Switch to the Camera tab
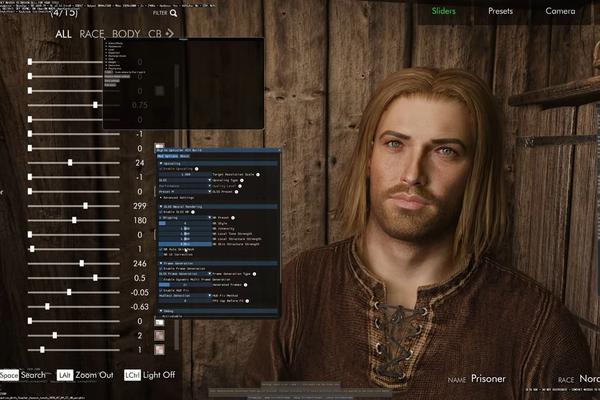The image size is (600, 400). tap(560, 11)
